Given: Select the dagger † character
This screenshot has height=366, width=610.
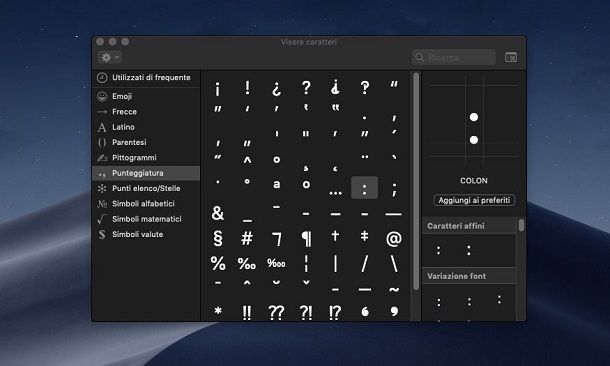Looking at the screenshot, I should pos(335,236).
